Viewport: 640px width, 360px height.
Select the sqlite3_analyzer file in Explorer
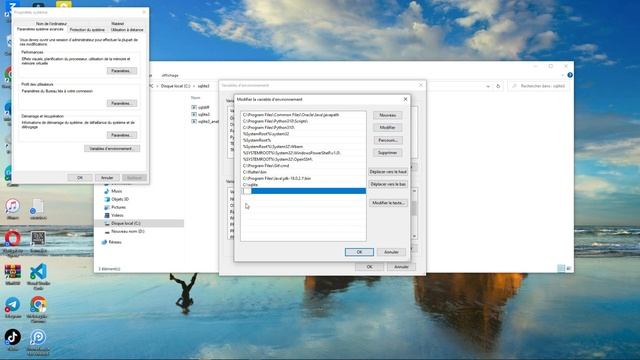pyautogui.click(x=205, y=121)
